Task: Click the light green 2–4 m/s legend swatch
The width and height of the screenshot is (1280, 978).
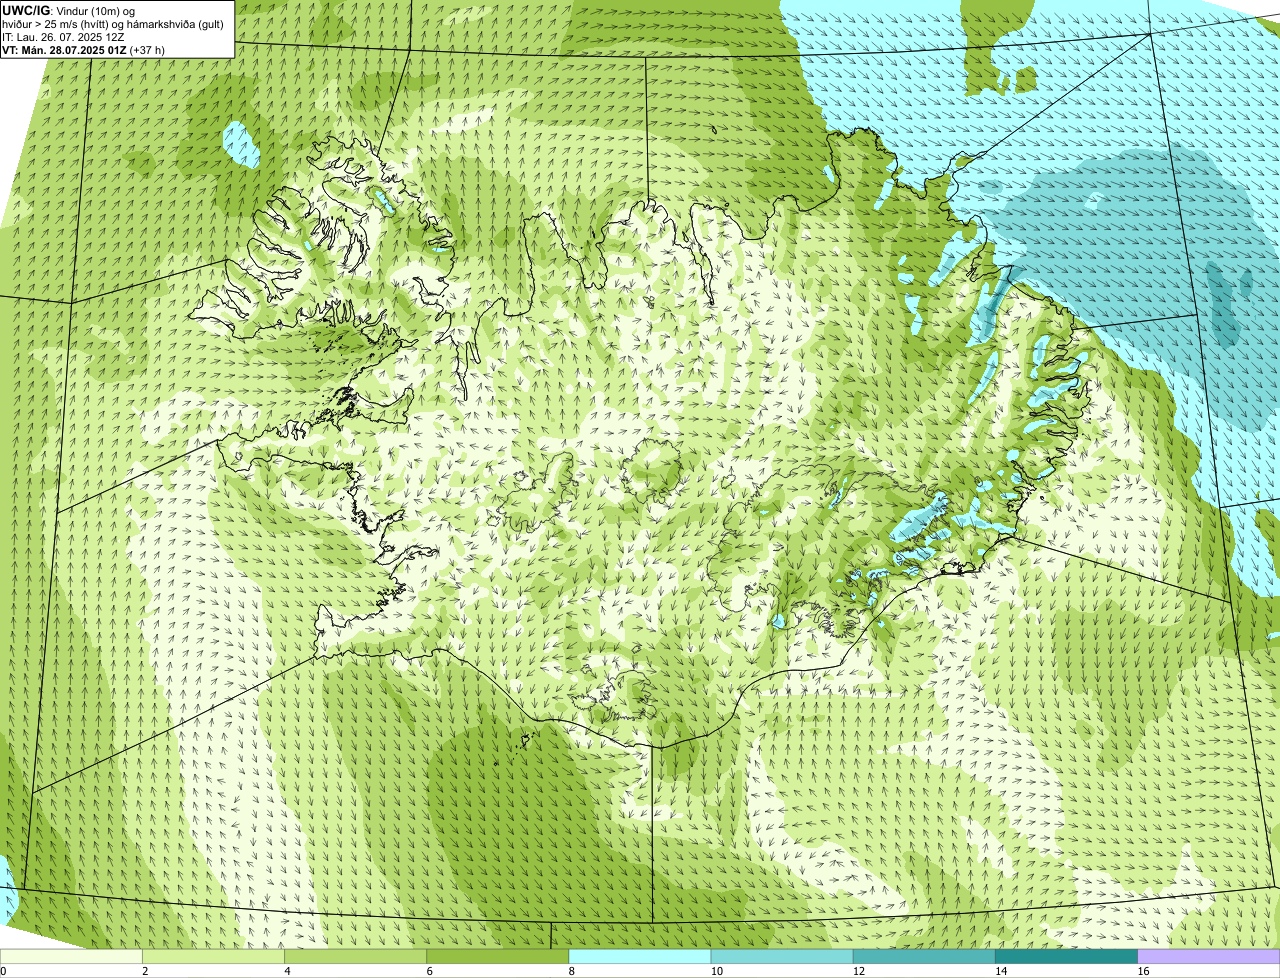Action: [214, 957]
